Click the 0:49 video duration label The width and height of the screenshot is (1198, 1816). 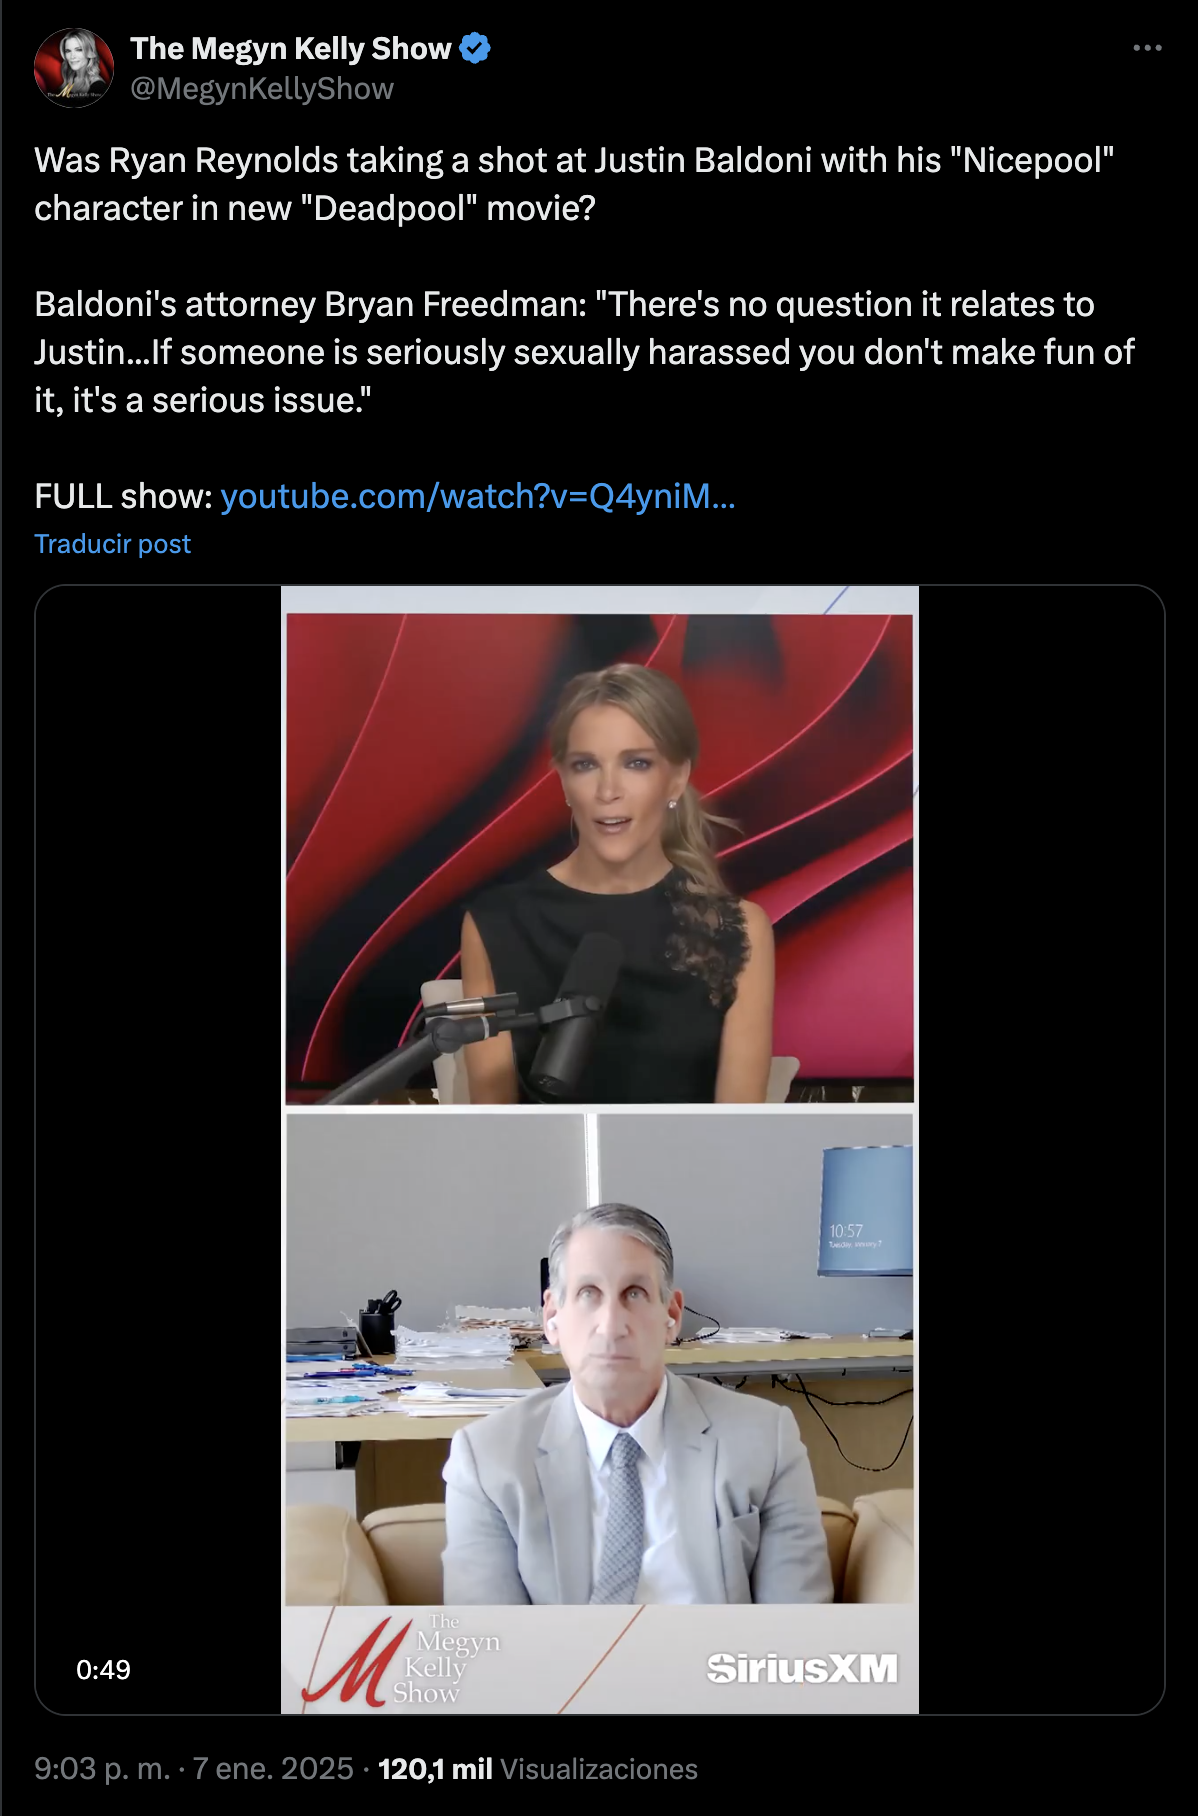(103, 1669)
